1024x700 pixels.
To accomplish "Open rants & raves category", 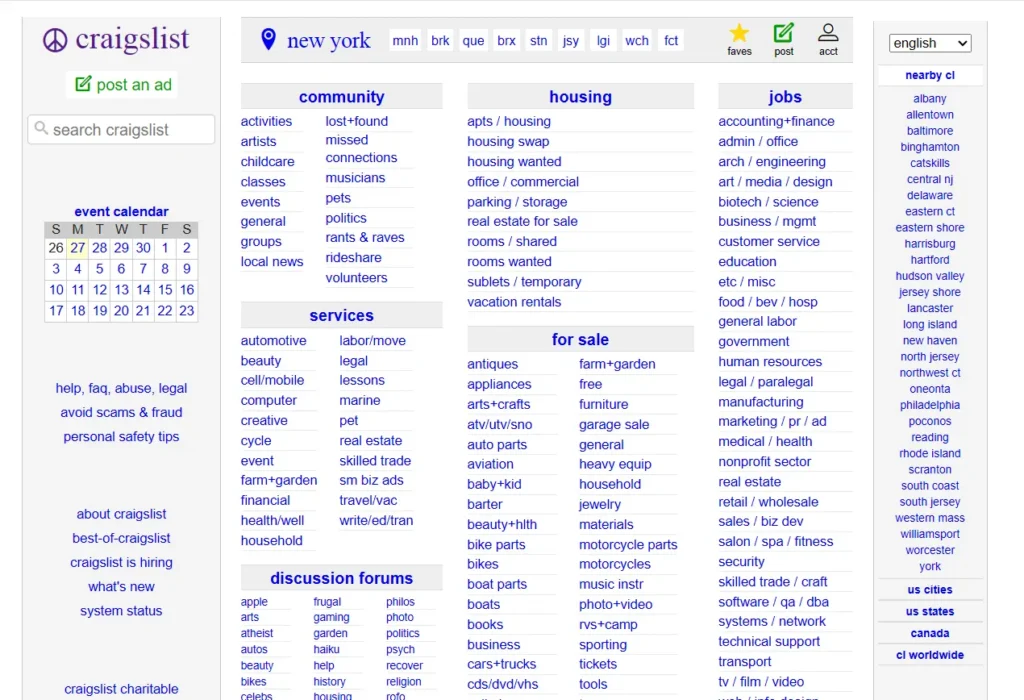I will [x=365, y=238].
